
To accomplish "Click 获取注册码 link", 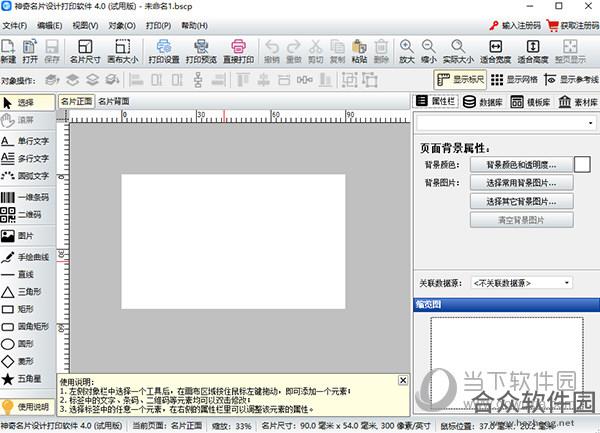I will tap(573, 26).
